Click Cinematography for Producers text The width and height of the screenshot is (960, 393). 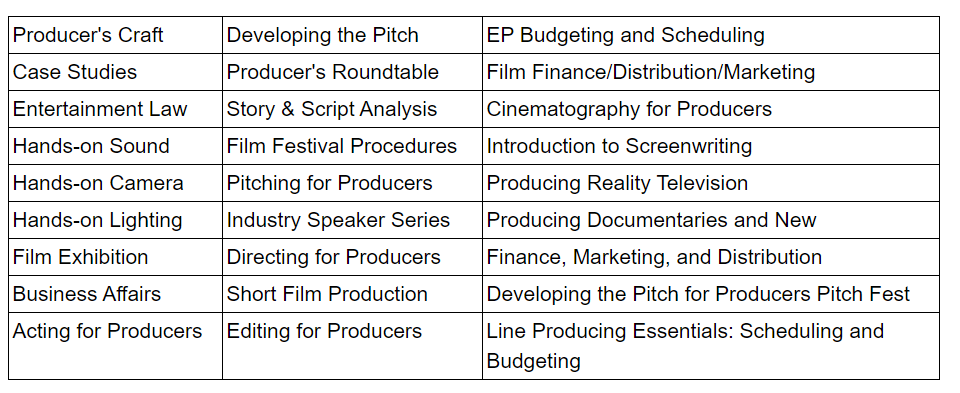(x=629, y=109)
